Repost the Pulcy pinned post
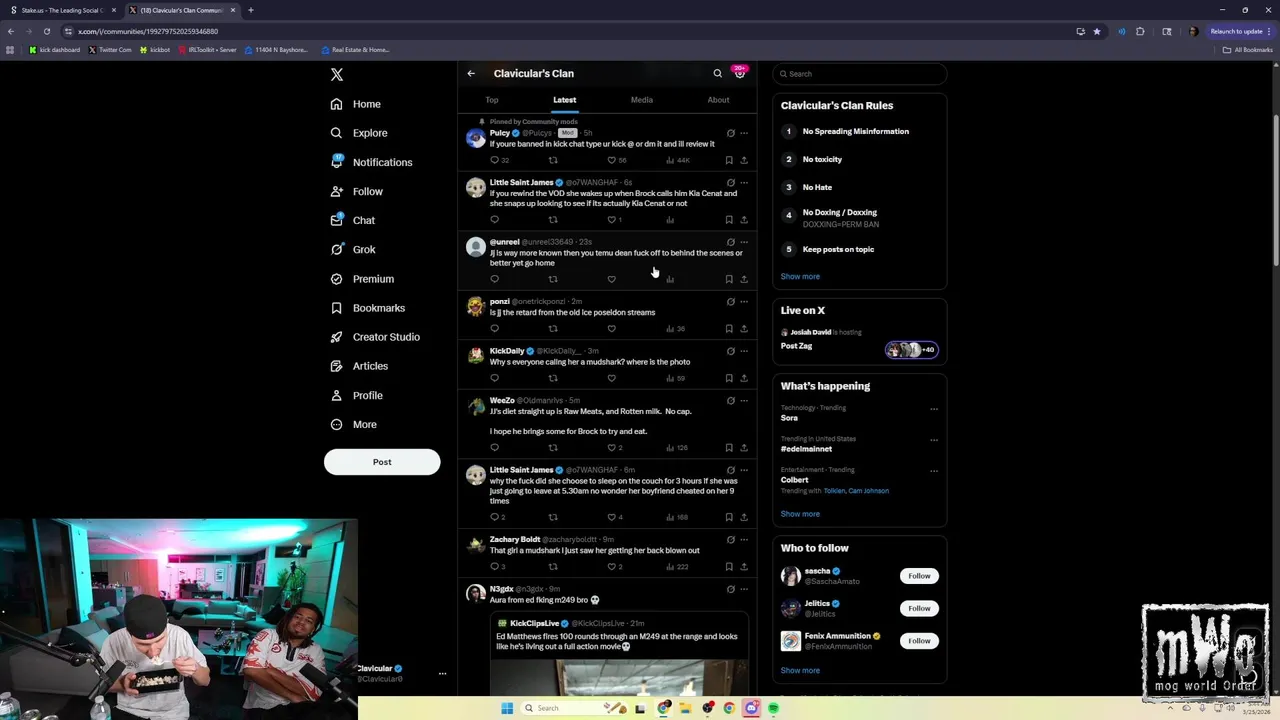 pyautogui.click(x=553, y=160)
